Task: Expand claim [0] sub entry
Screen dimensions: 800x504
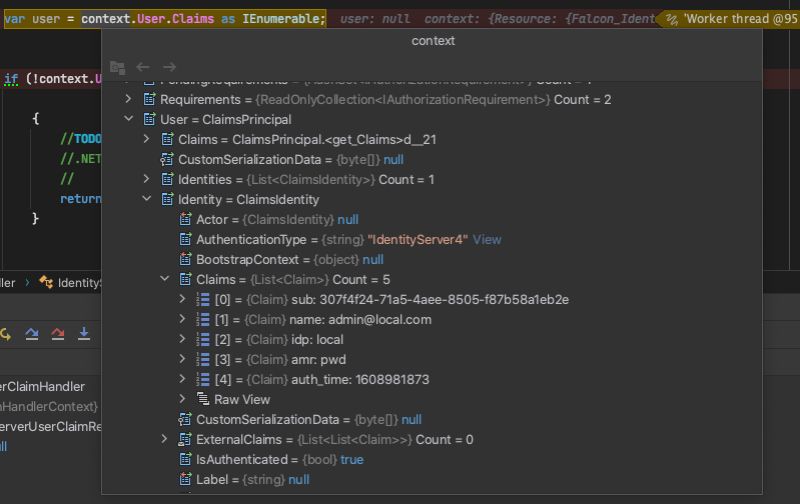Action: coord(183,299)
